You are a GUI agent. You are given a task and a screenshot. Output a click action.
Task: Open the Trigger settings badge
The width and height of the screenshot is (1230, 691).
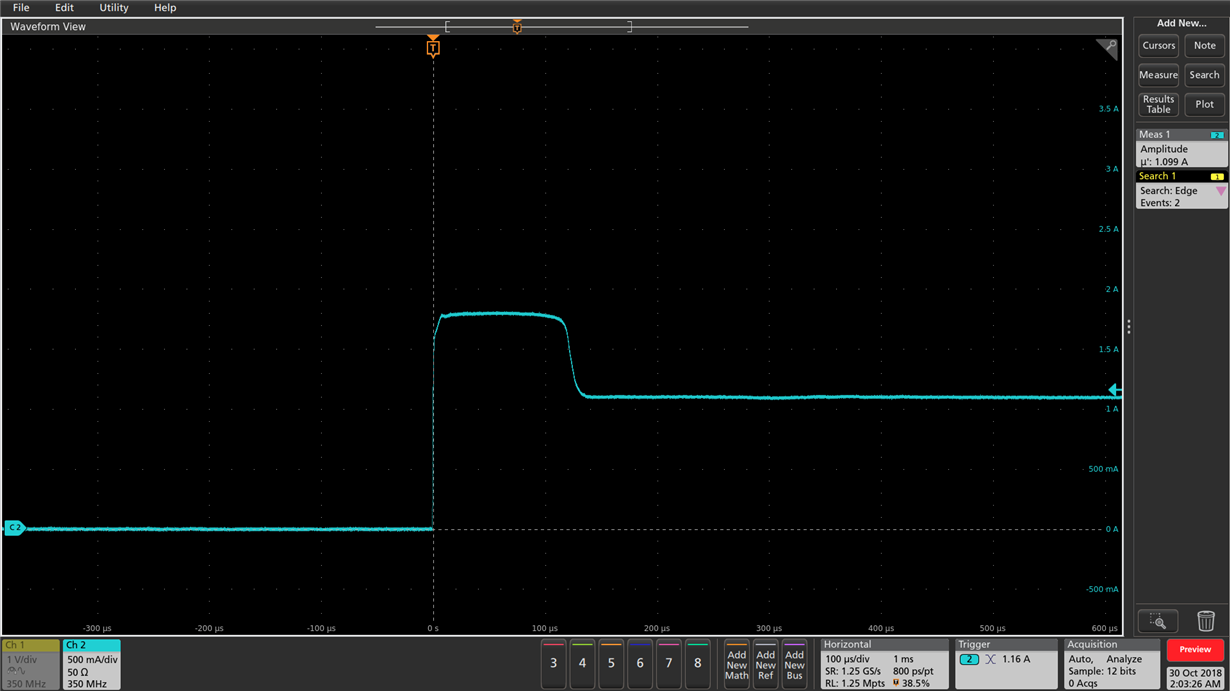click(1005, 664)
